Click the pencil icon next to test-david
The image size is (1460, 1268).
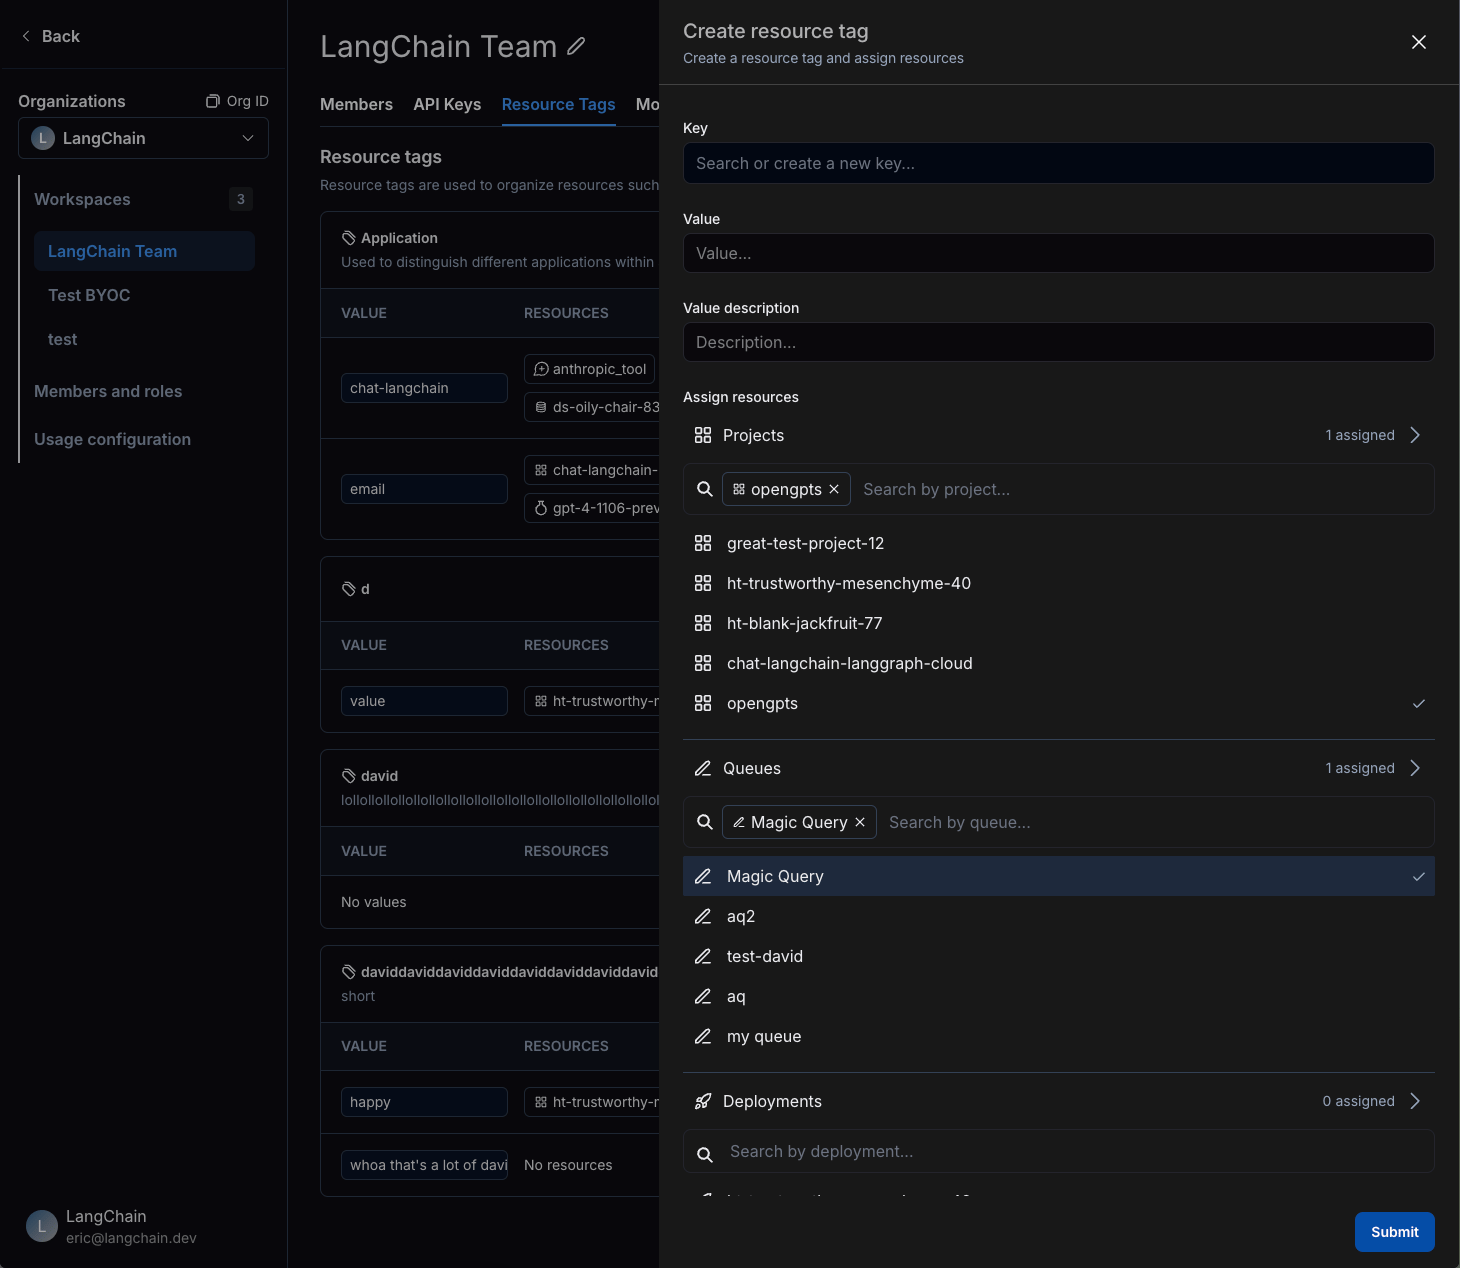click(x=703, y=956)
